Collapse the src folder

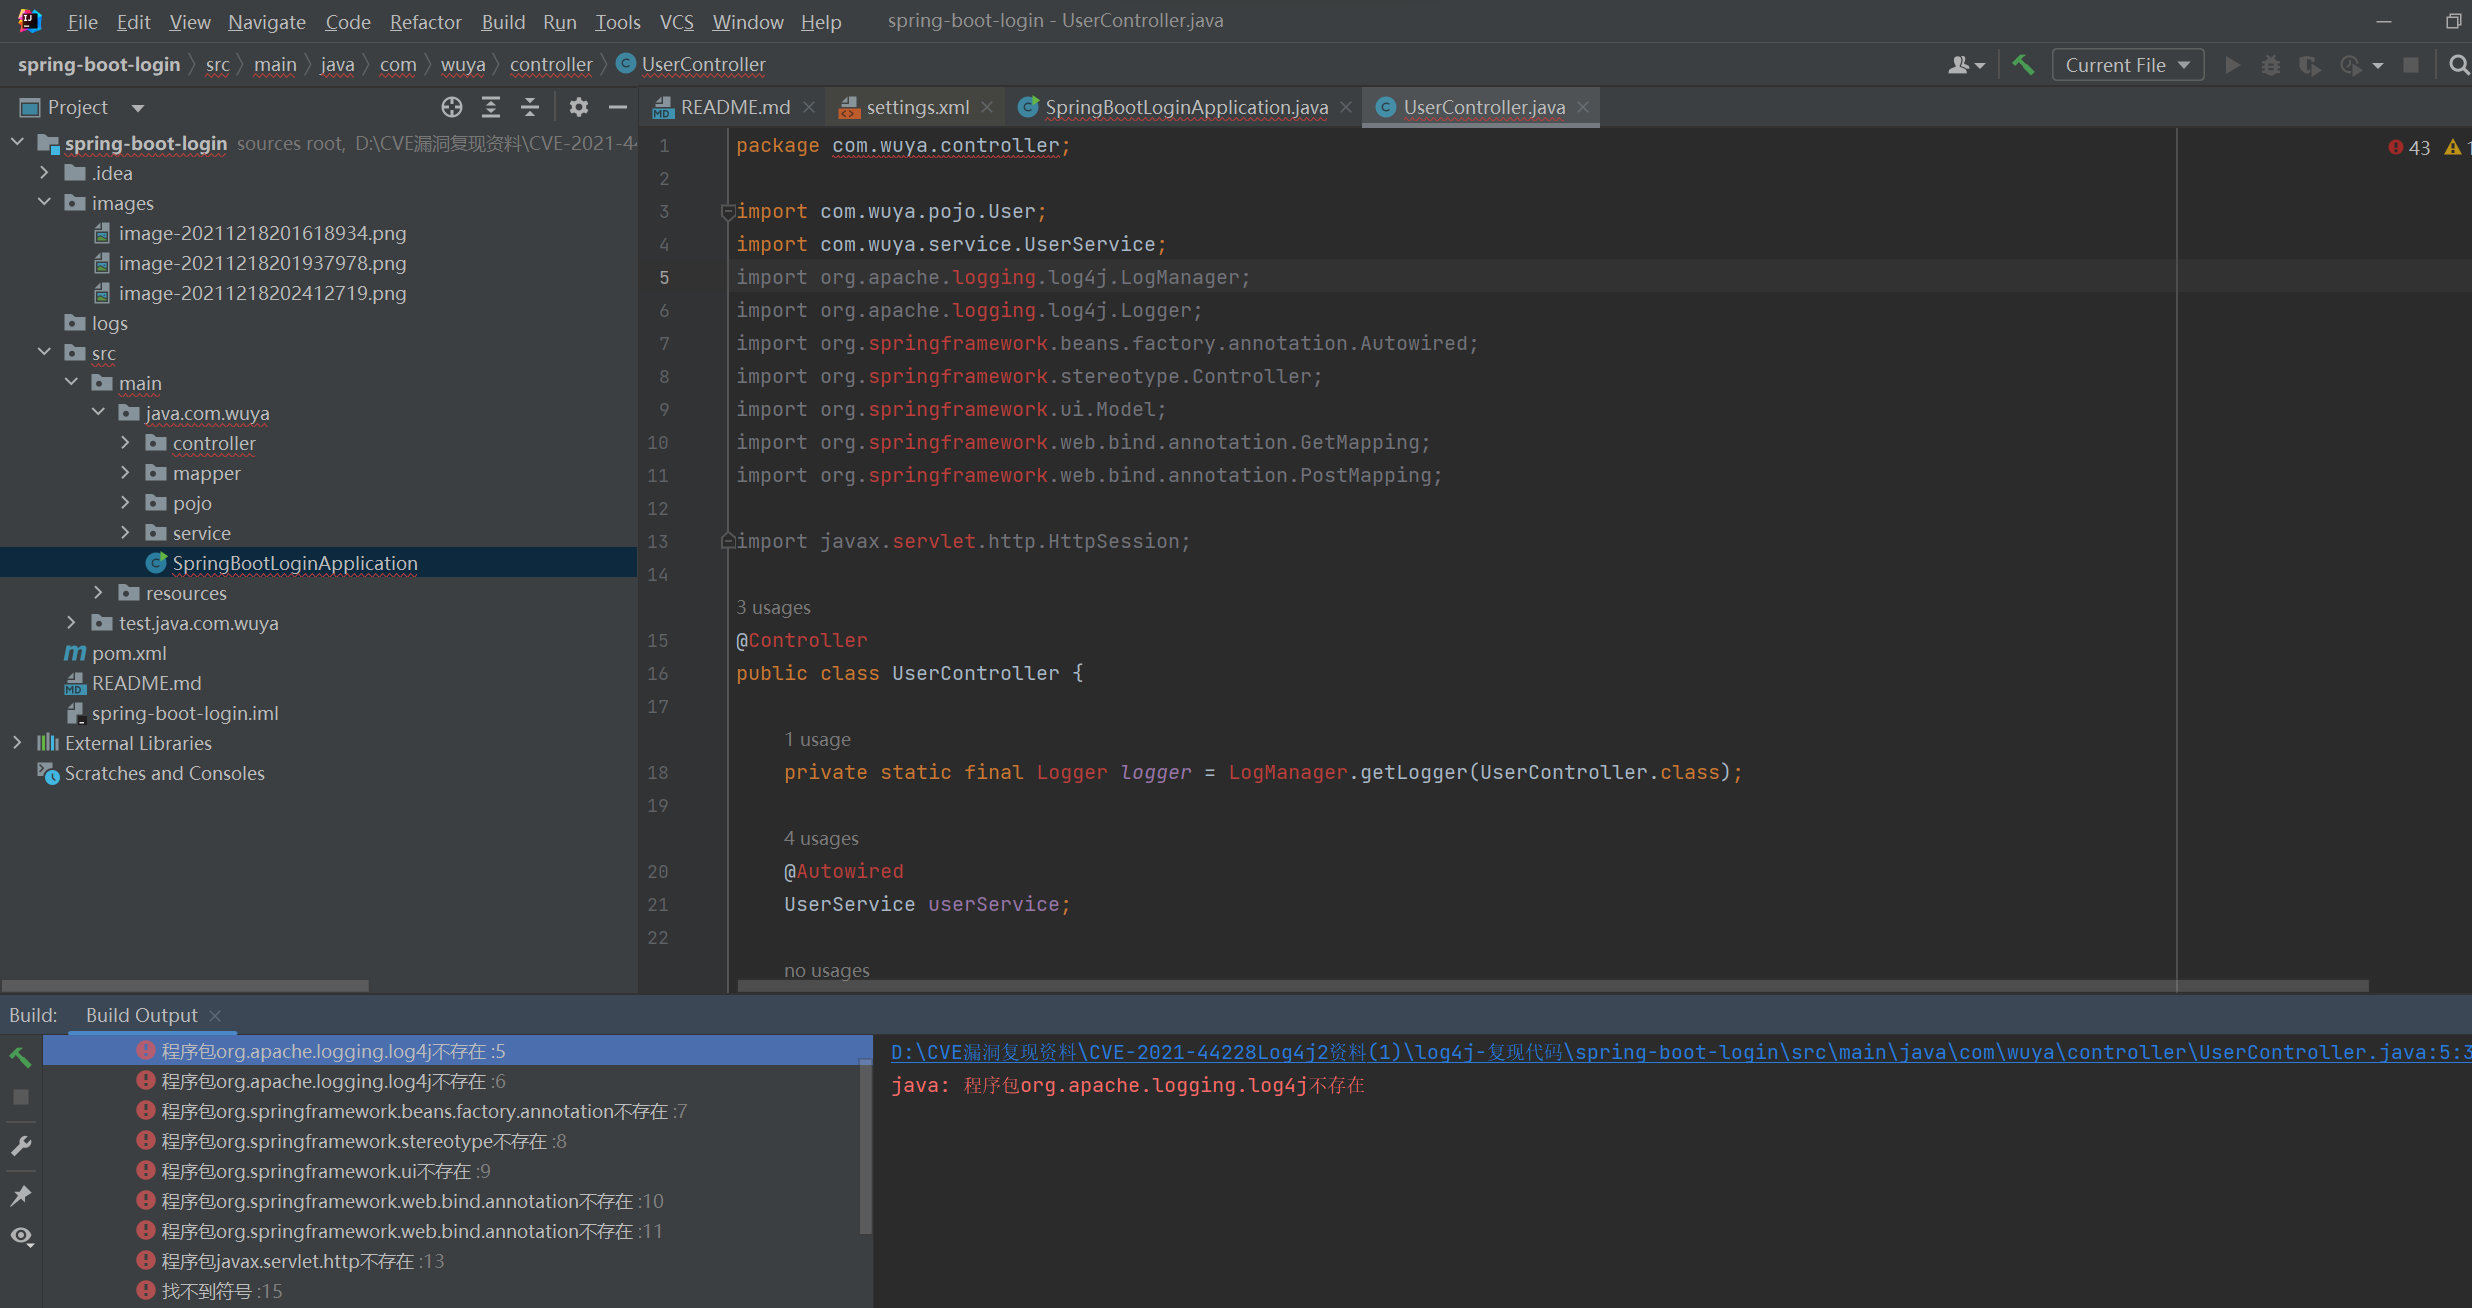pyautogui.click(x=44, y=353)
